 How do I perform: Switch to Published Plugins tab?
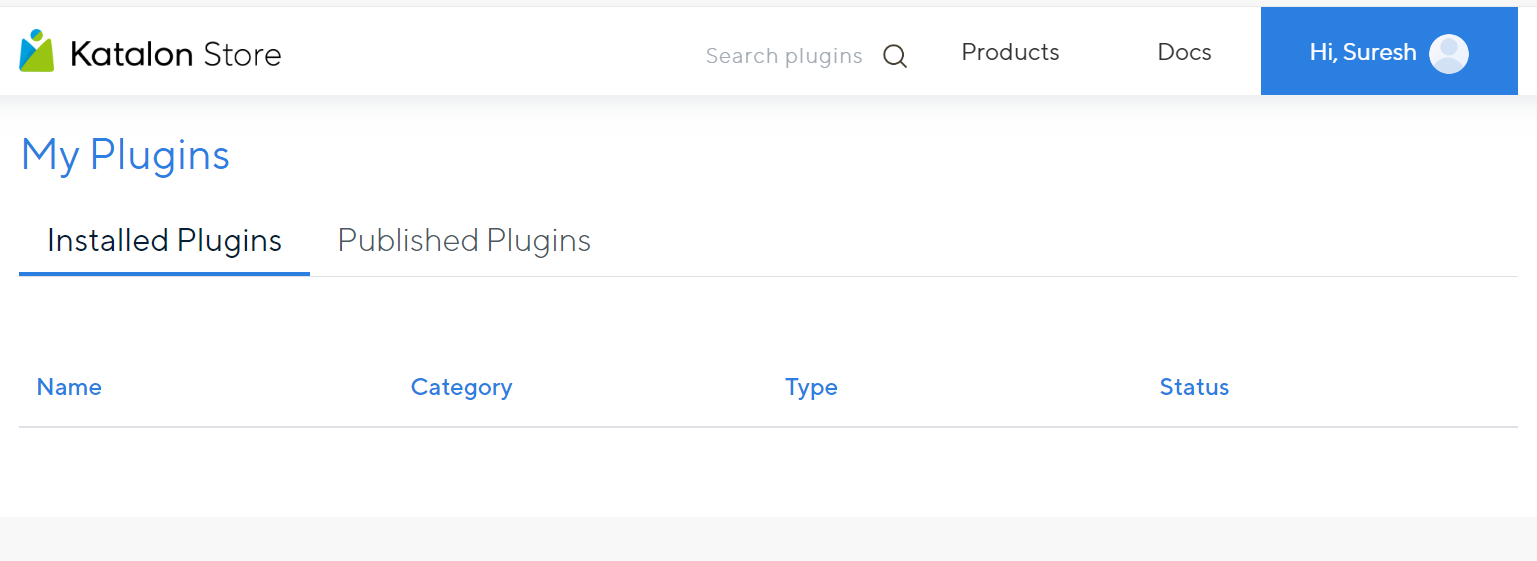(464, 241)
